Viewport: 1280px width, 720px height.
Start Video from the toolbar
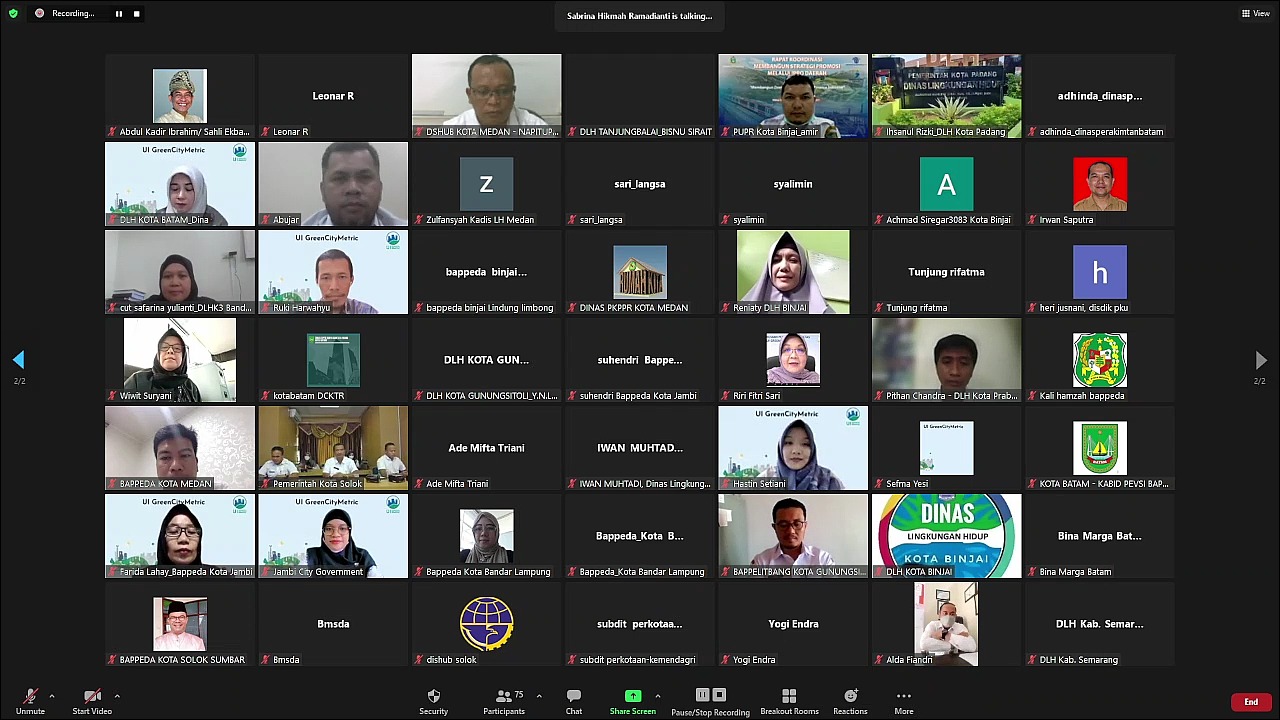[x=92, y=701]
